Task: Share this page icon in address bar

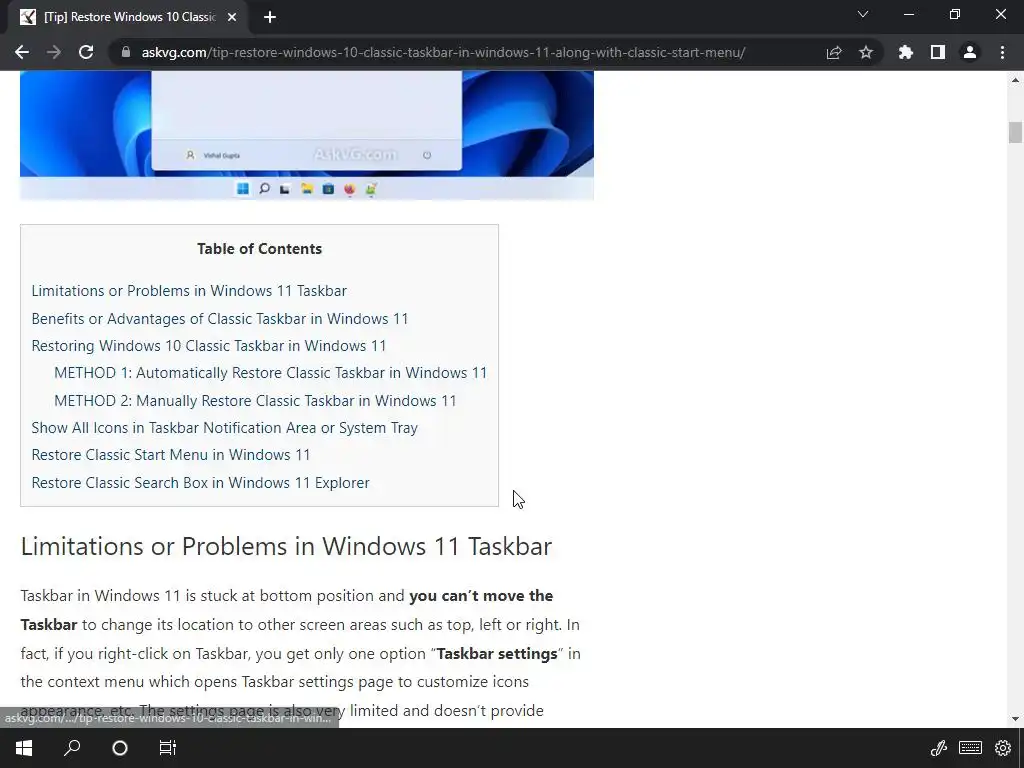Action: pos(834,52)
